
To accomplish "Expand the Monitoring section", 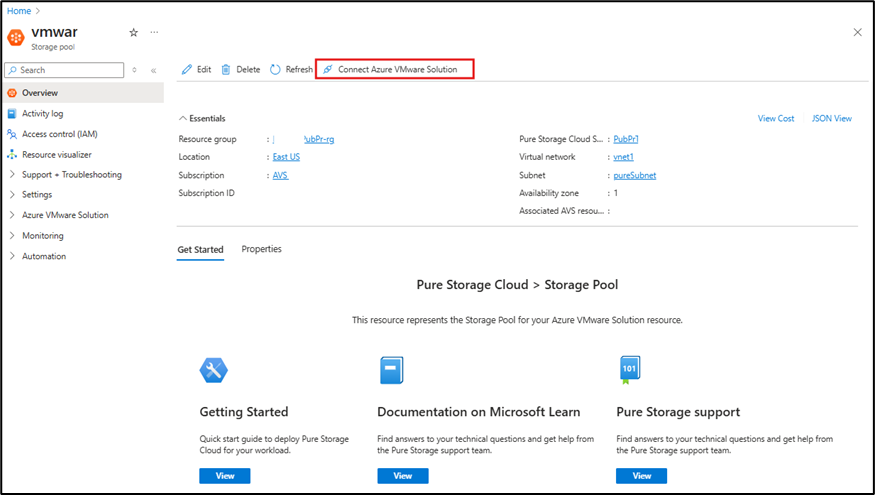I will point(12,236).
